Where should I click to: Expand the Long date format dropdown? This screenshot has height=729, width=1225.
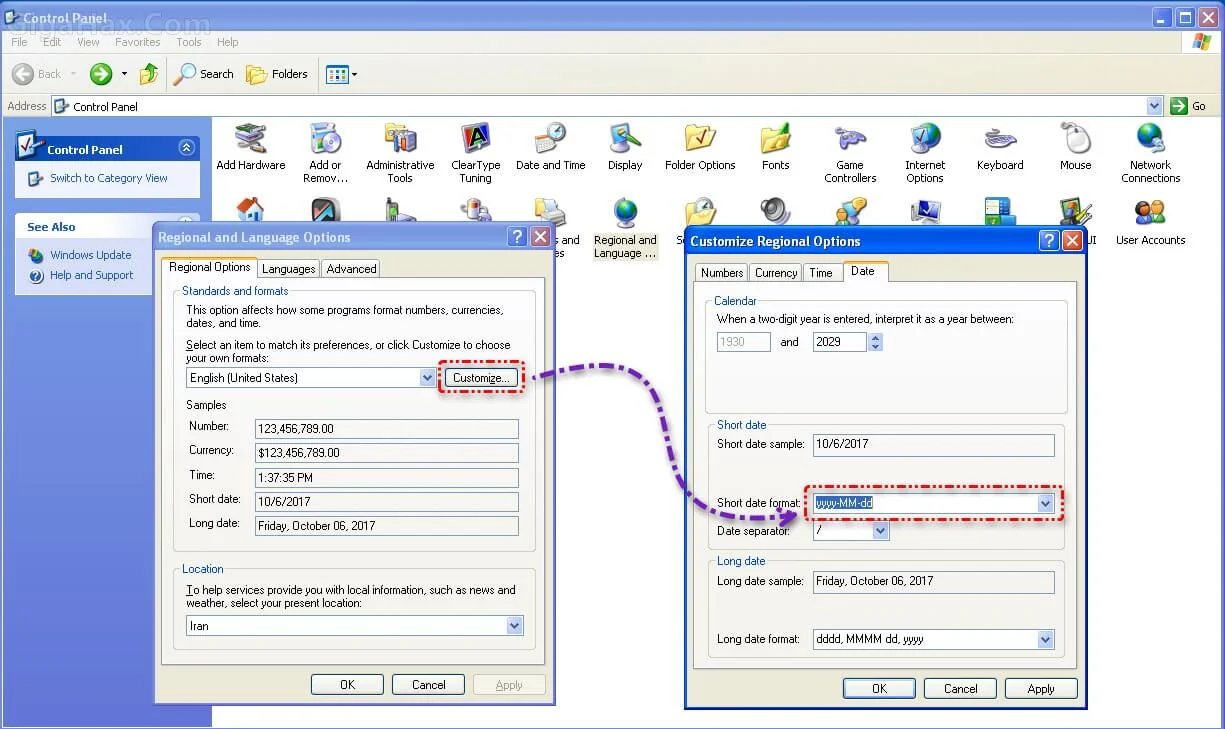pos(1045,639)
